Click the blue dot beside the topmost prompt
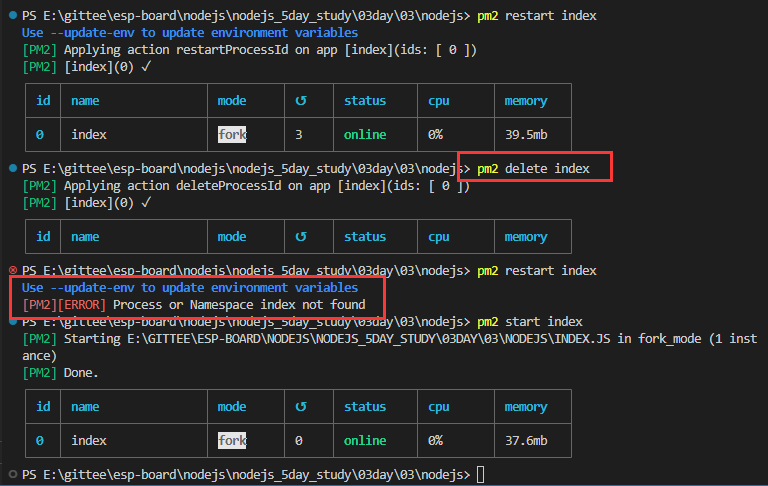The image size is (768, 486). point(13,17)
